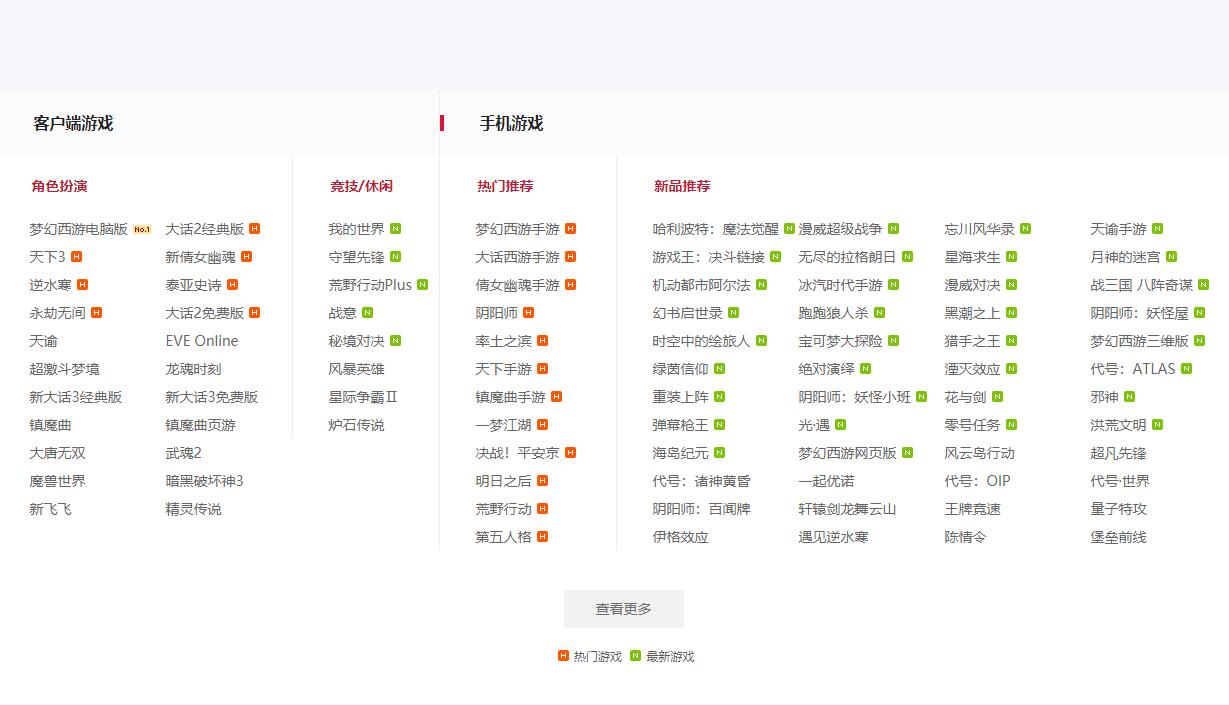Visit the 游戏王：决斗链接 link

[x=709, y=257]
